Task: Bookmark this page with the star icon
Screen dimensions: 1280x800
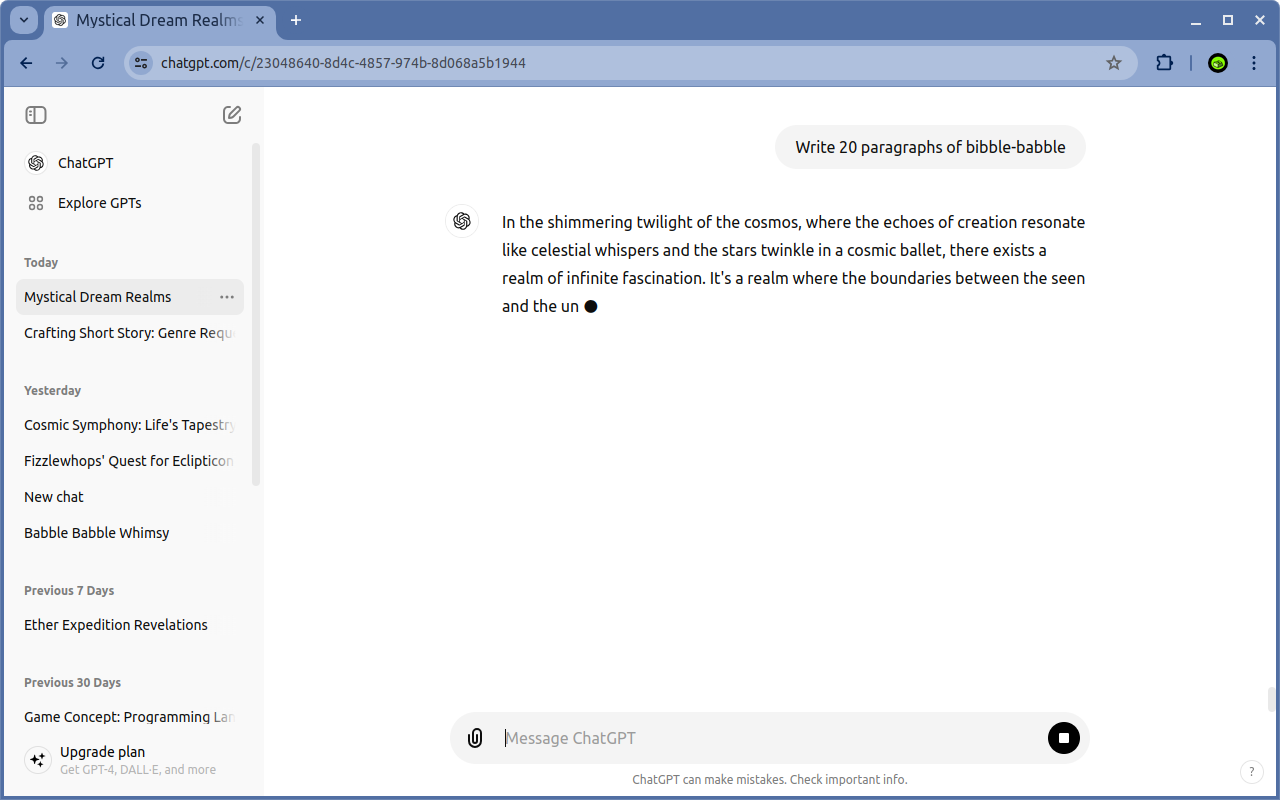Action: [1114, 63]
